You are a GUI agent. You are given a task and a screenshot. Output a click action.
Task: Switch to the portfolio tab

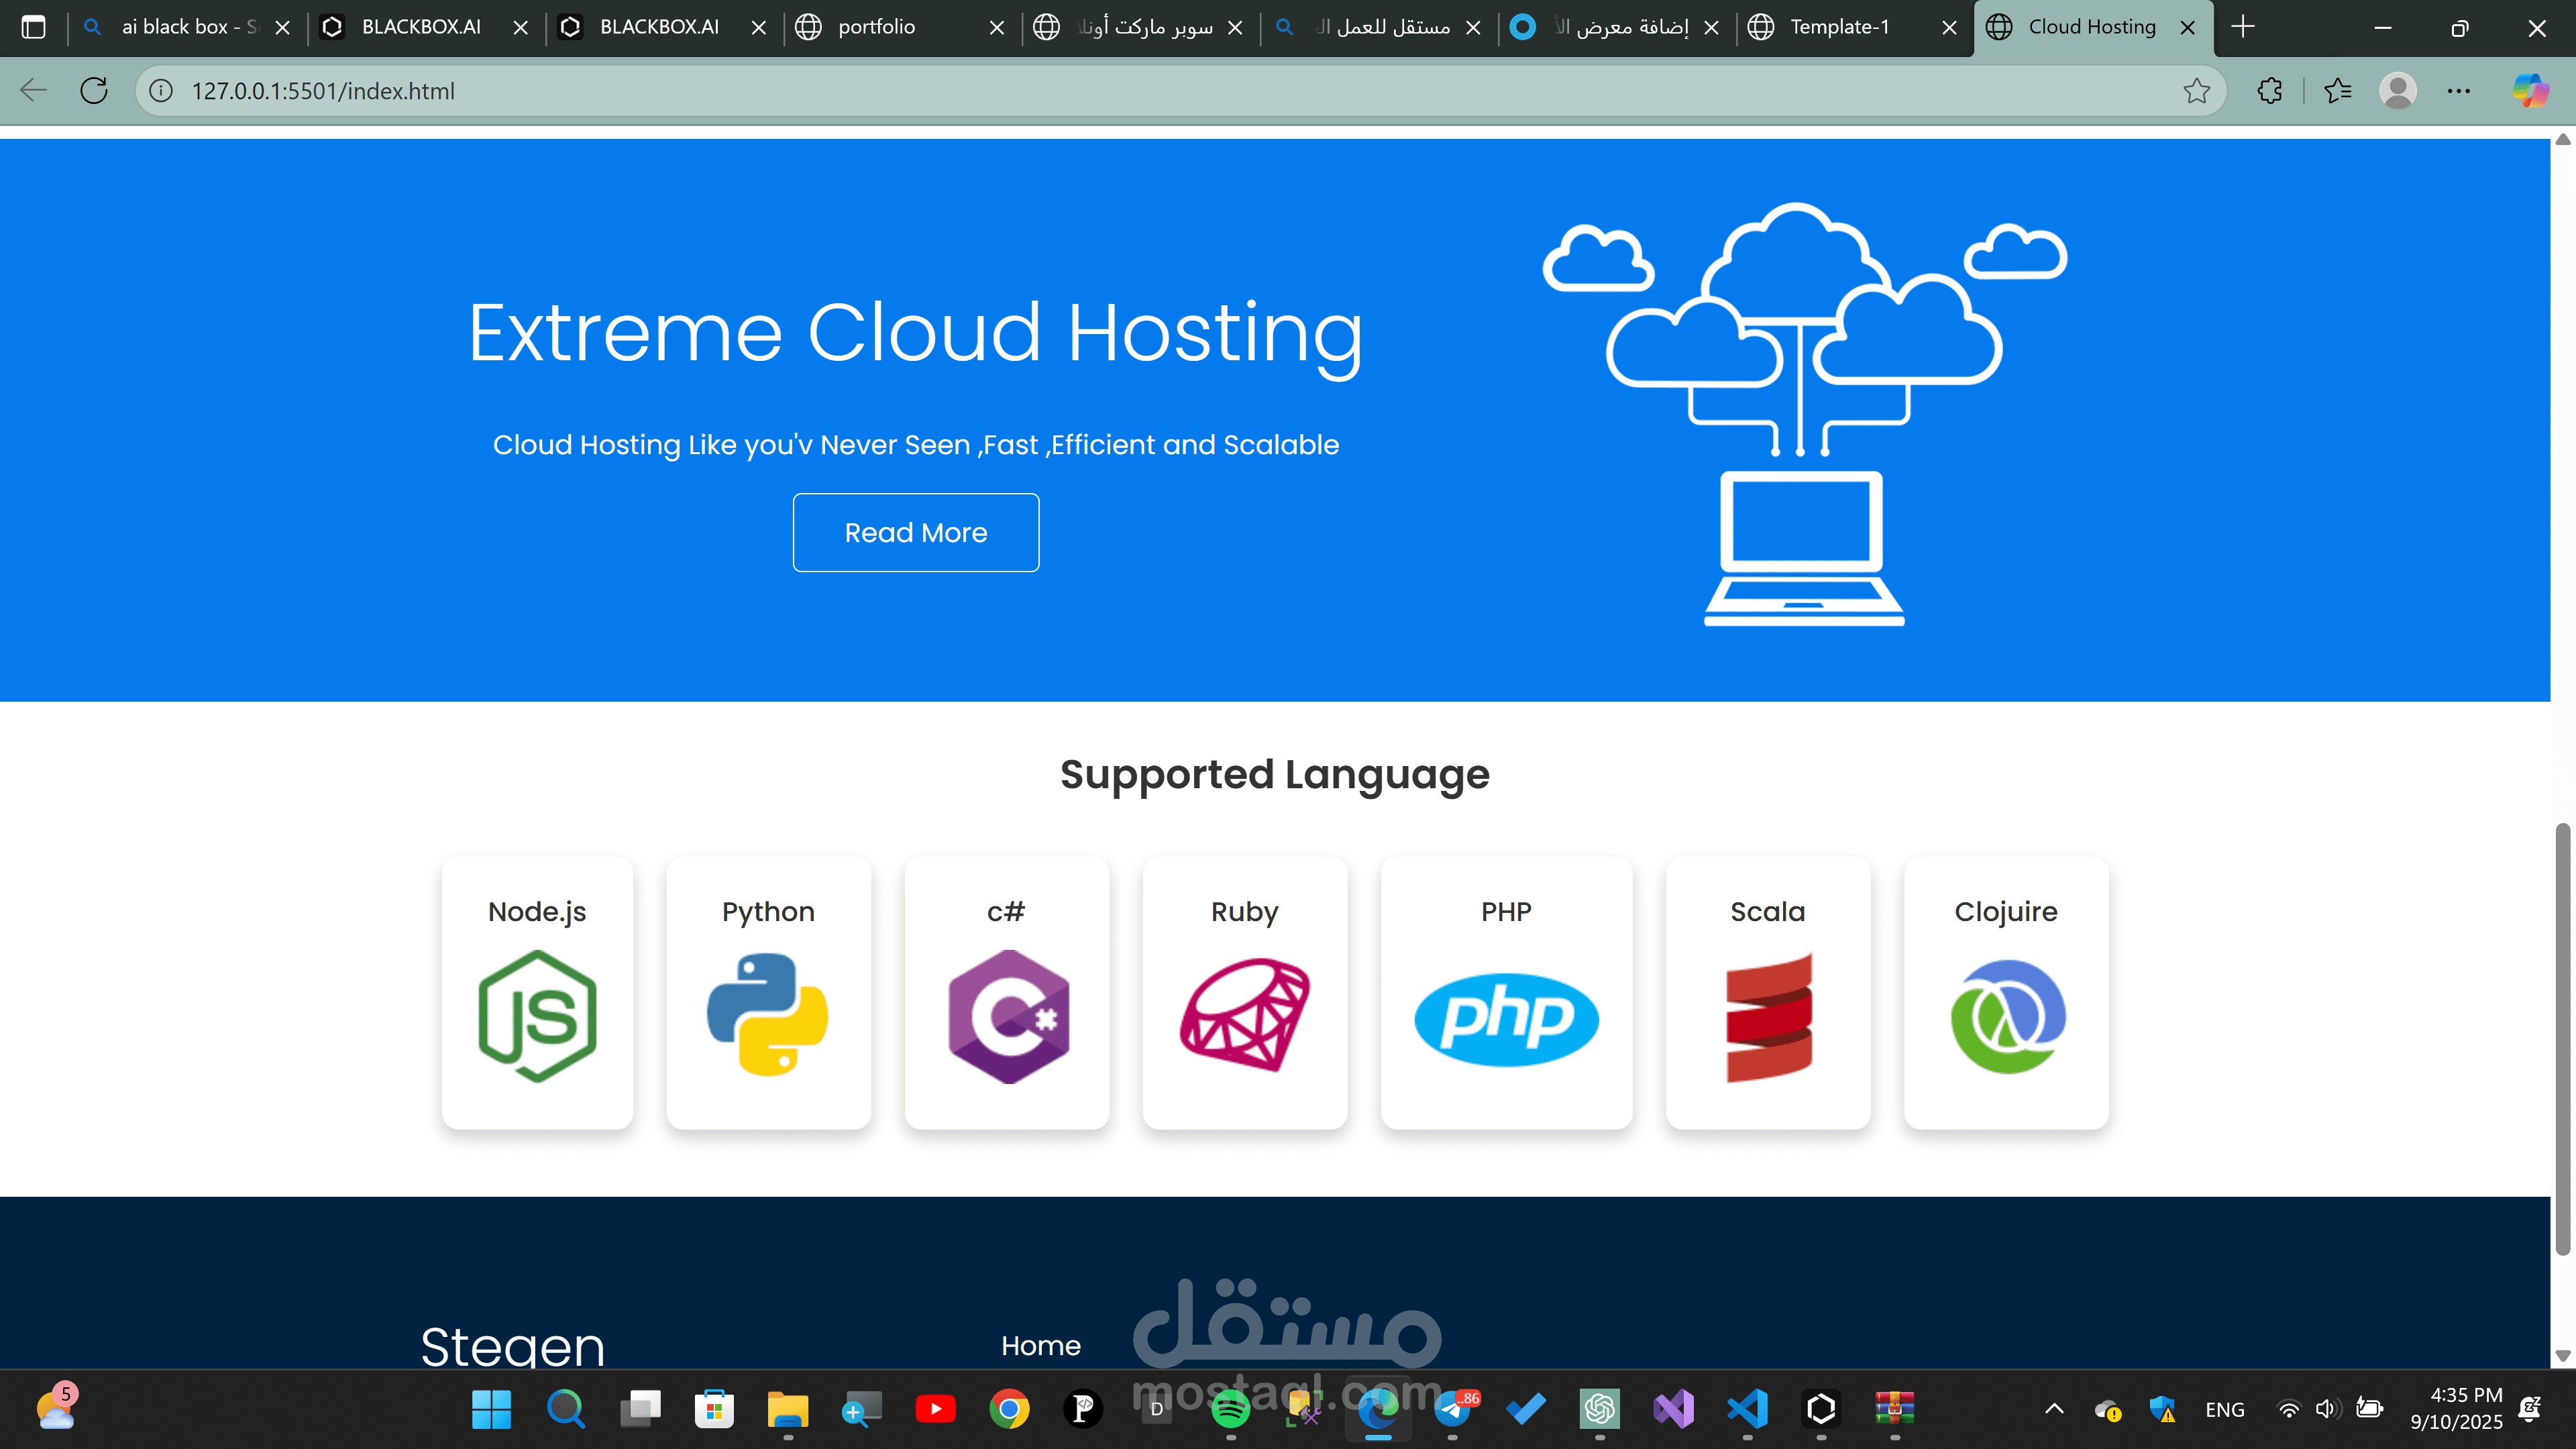click(x=876, y=27)
